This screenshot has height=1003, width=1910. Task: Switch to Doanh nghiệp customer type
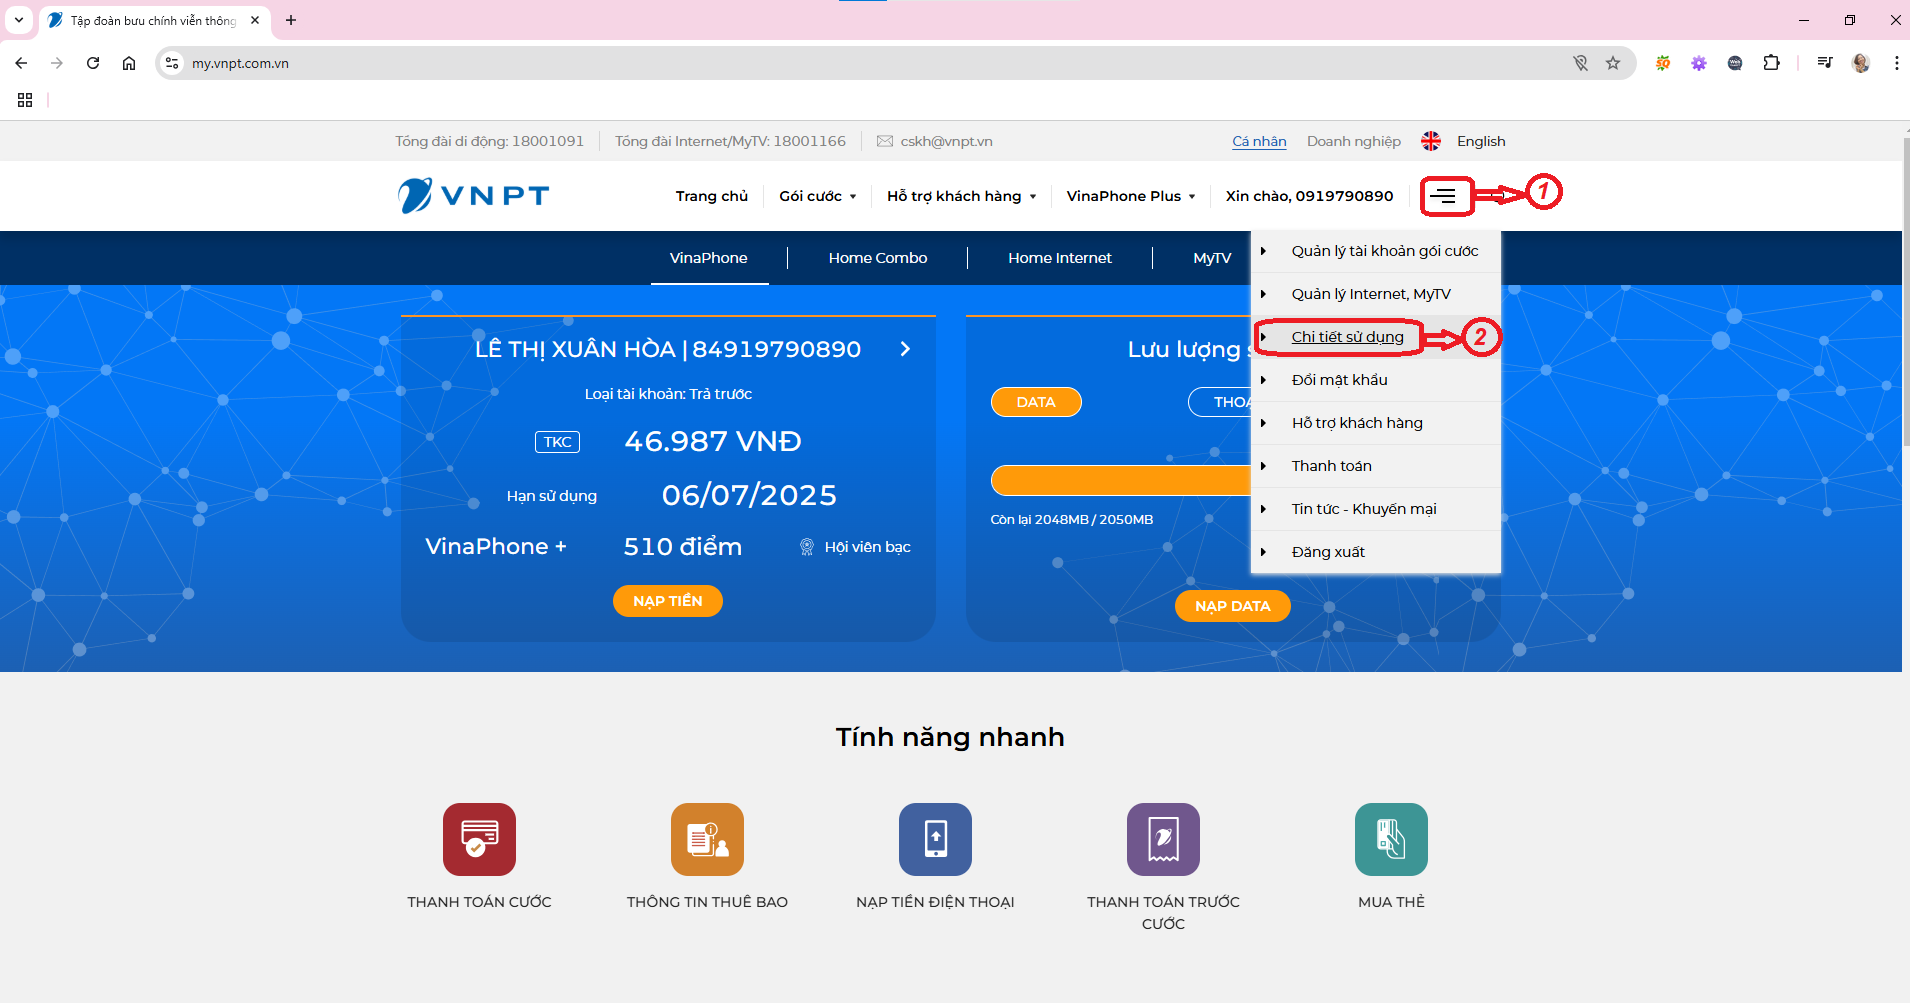pyautogui.click(x=1354, y=141)
